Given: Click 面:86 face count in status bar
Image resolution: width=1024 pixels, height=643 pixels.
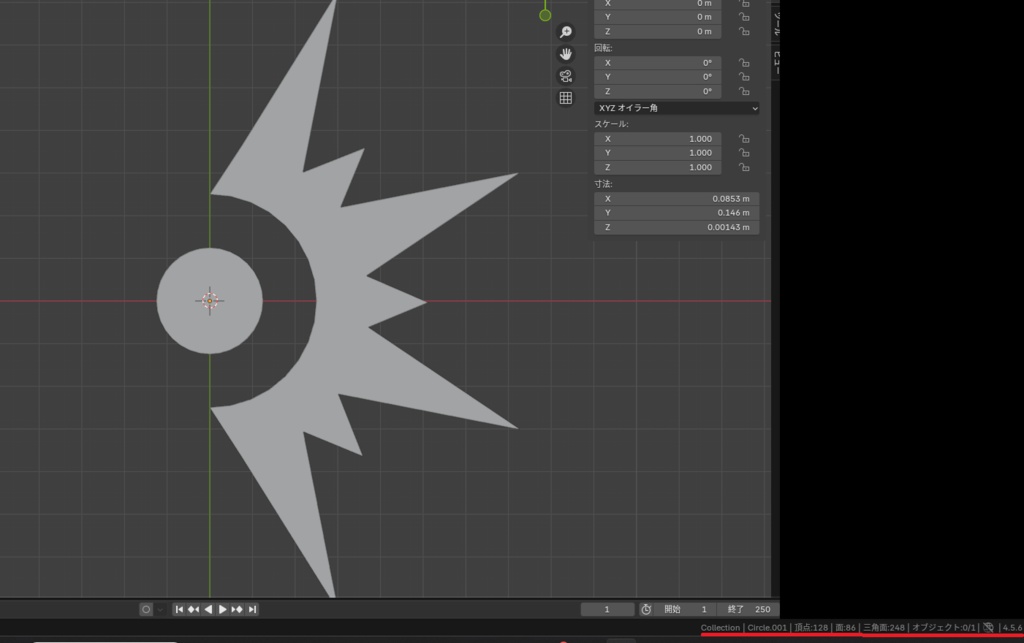Looking at the screenshot, I should pos(845,627).
